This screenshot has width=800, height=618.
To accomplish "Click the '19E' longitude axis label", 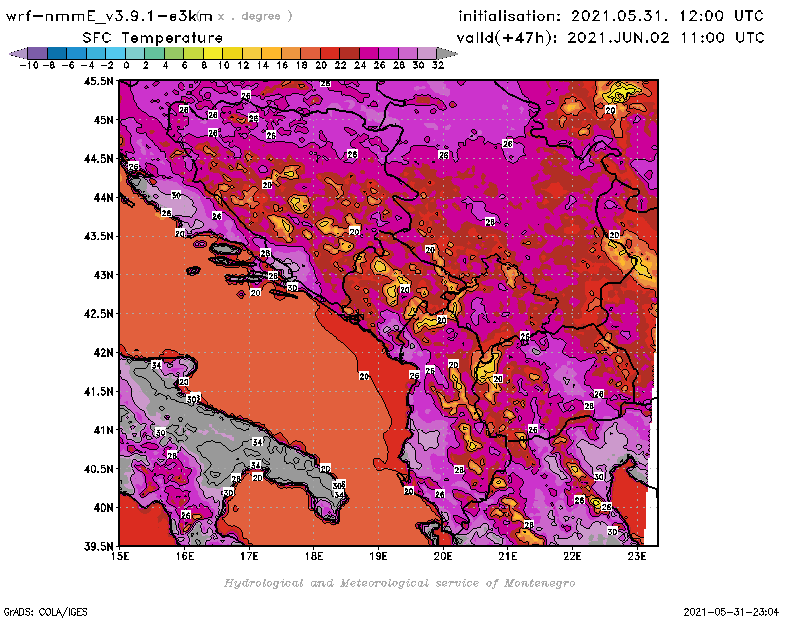I will pyautogui.click(x=378, y=556).
